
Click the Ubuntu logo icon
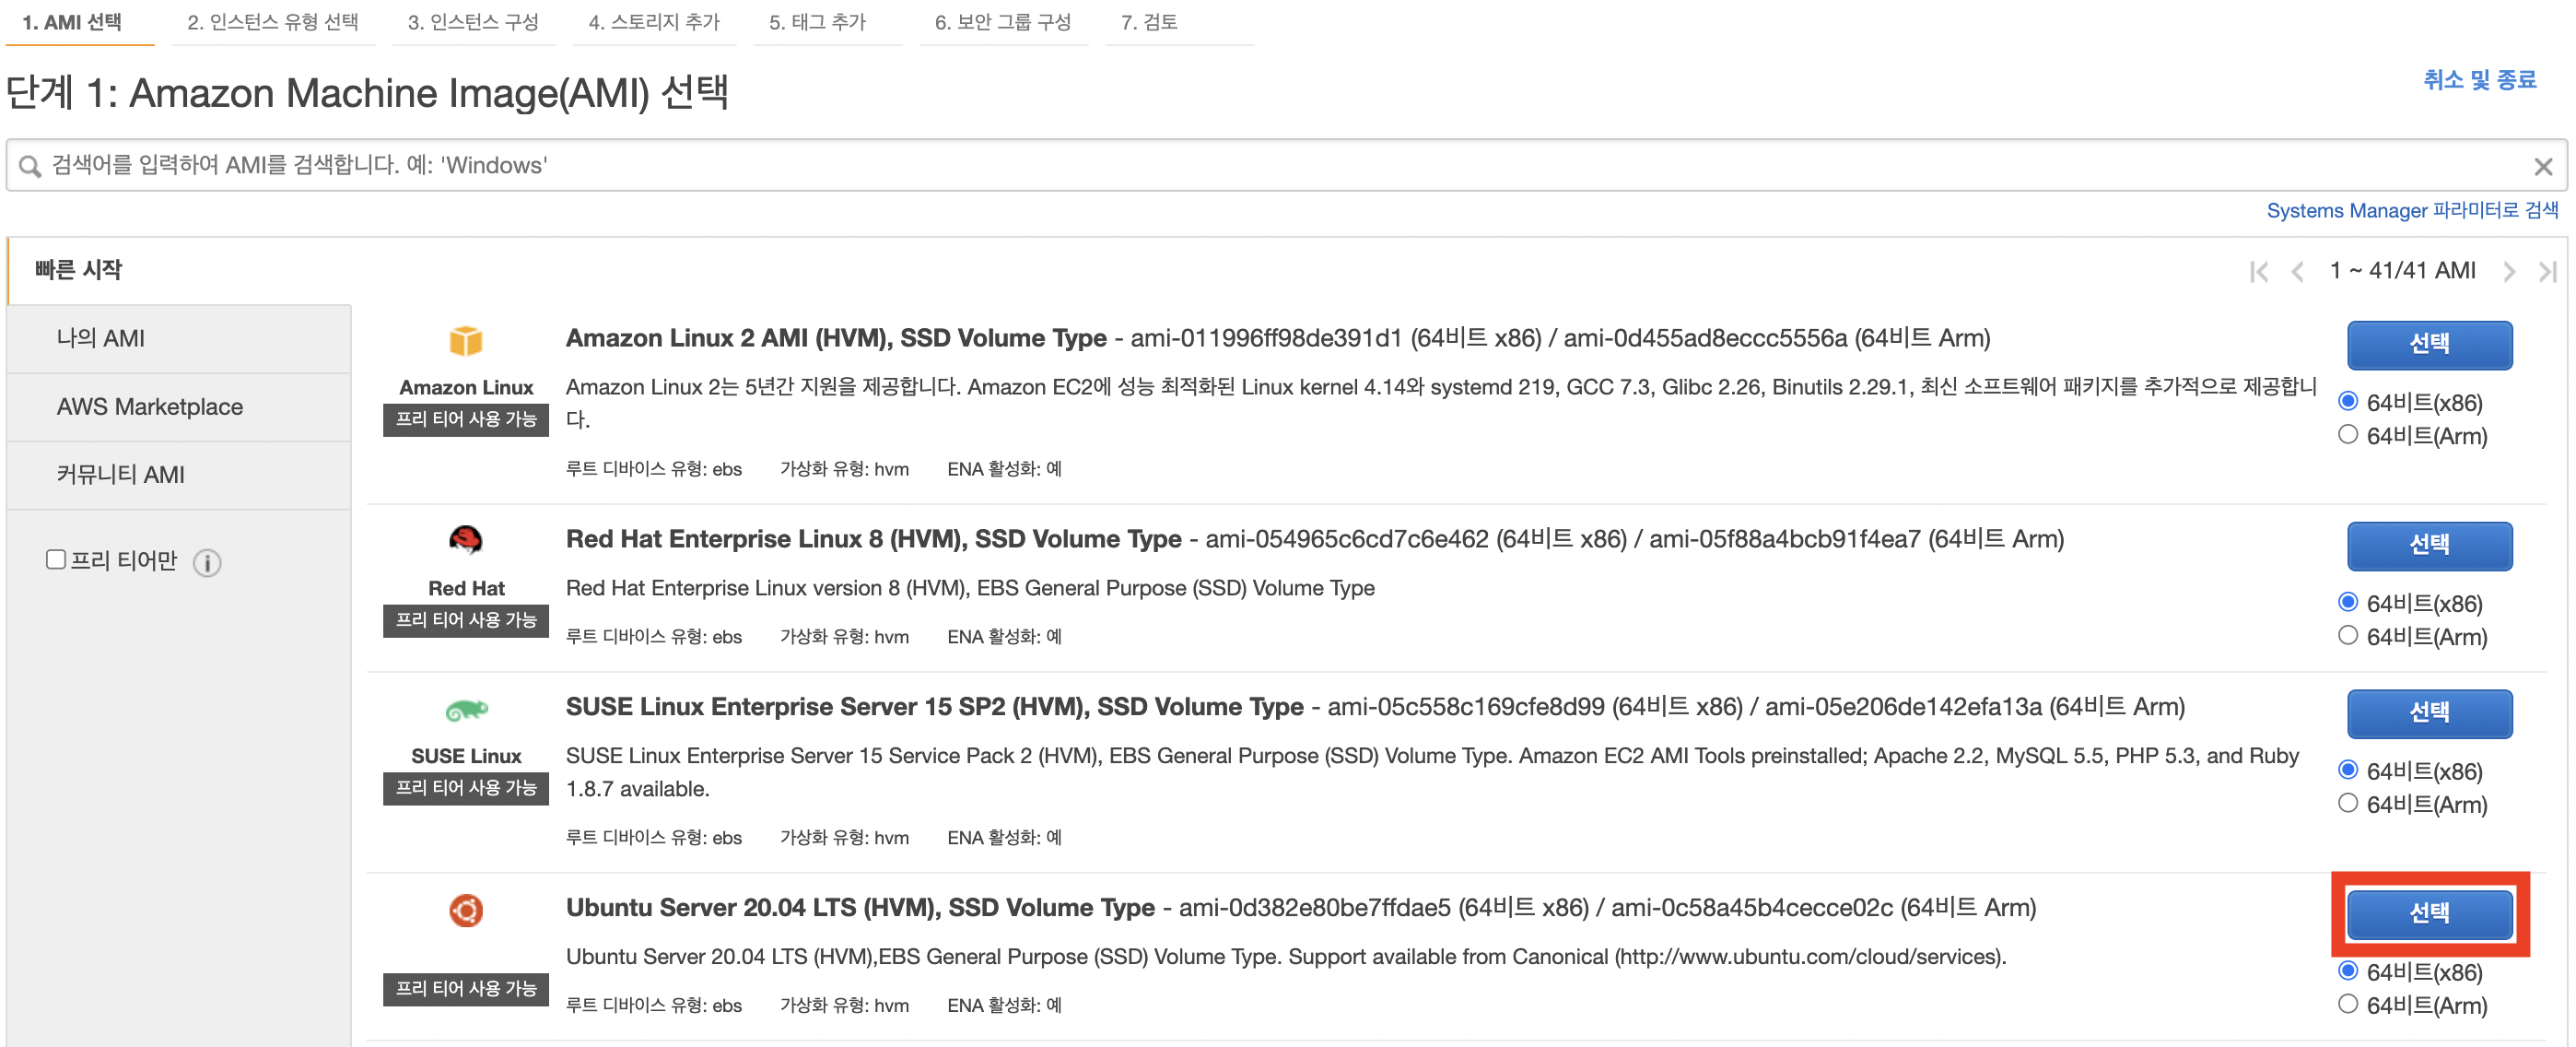[465, 910]
